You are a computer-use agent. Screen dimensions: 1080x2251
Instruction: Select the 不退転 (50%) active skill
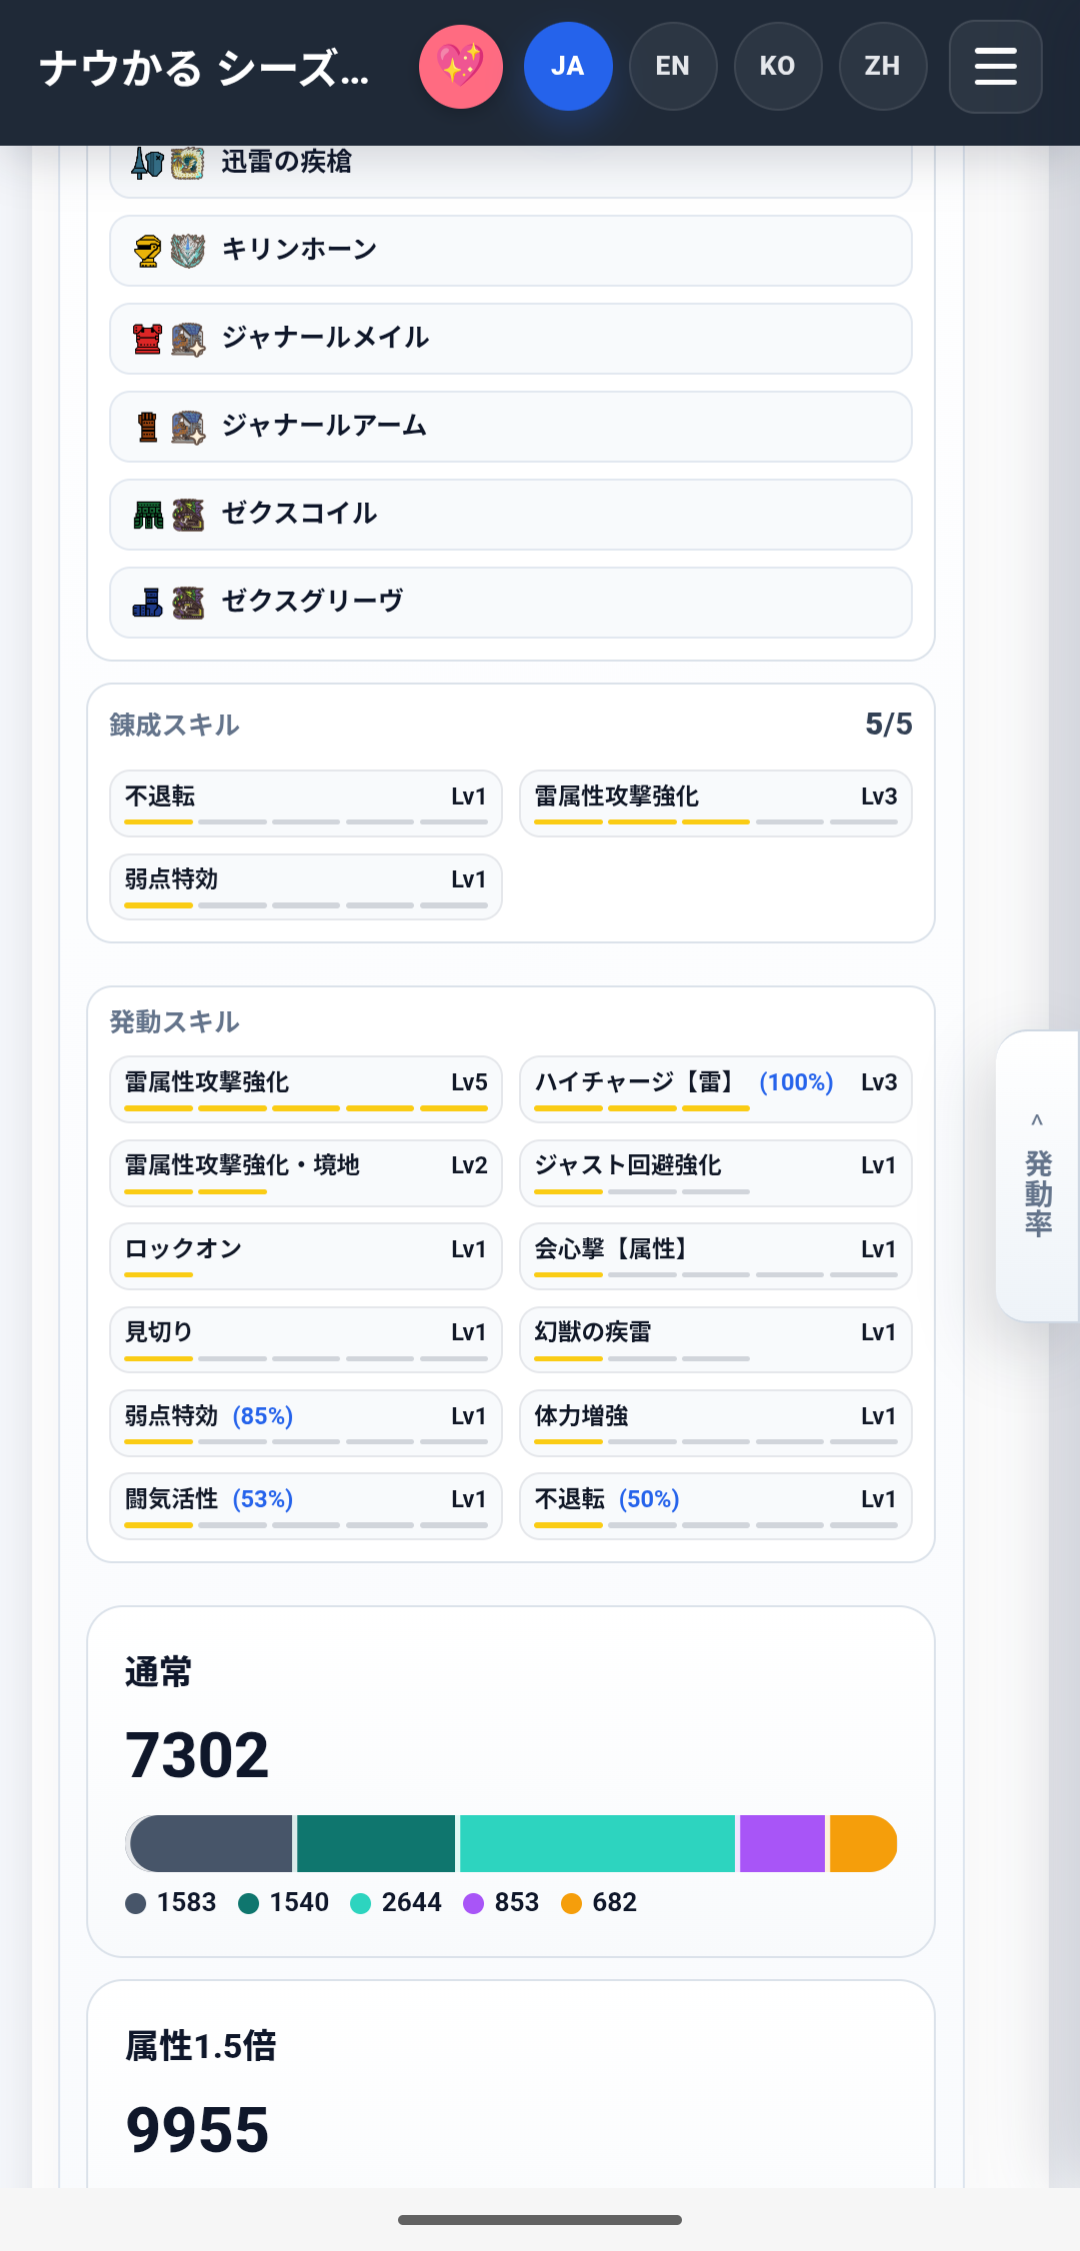point(716,1506)
